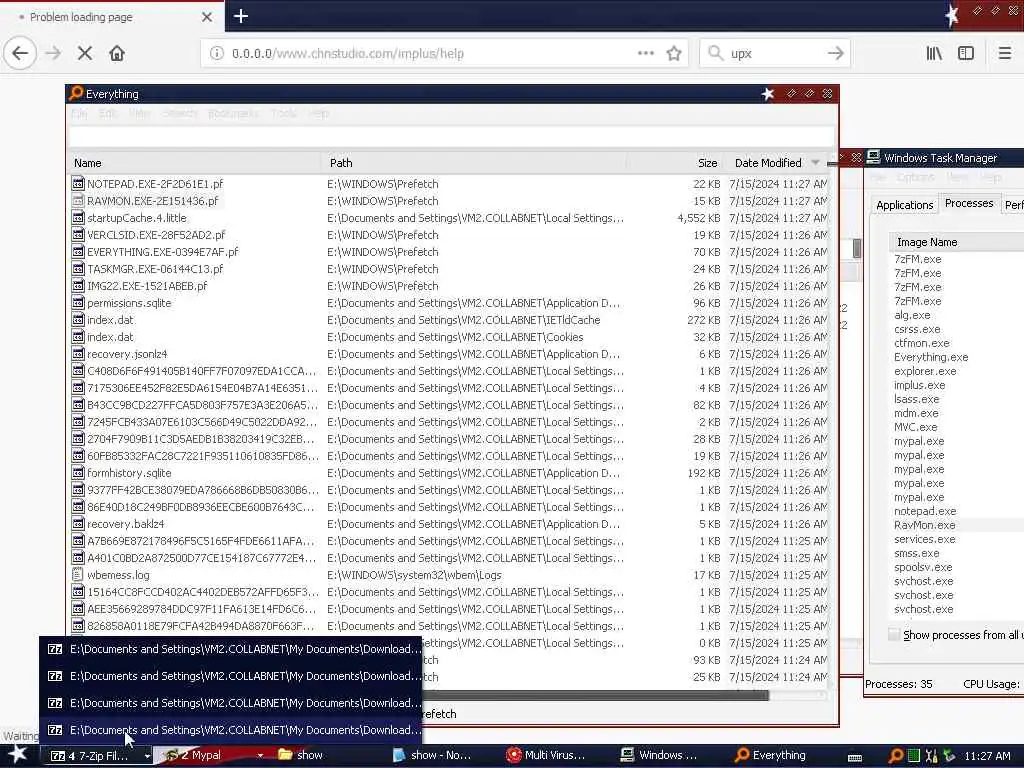Open Everything File menu
1024x768 pixels.
(79, 114)
